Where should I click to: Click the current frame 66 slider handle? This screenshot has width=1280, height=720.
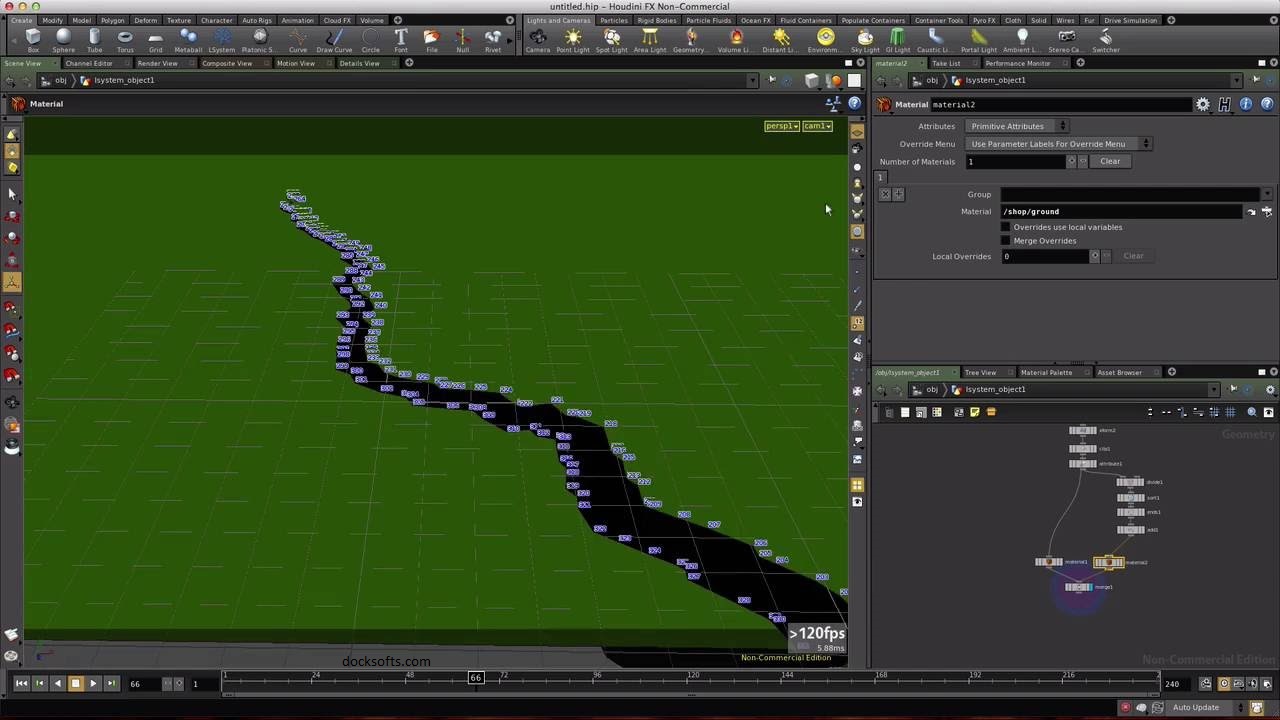[x=476, y=677]
